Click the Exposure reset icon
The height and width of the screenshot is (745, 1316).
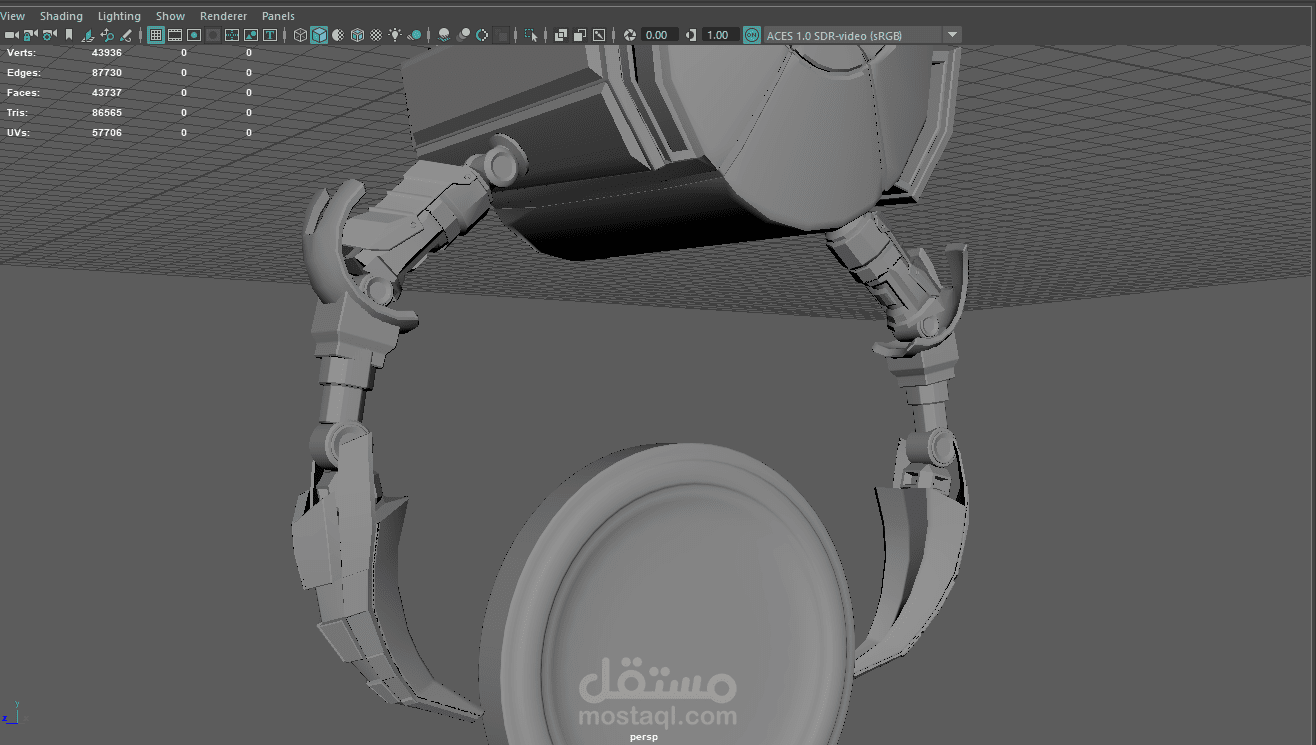[629, 35]
